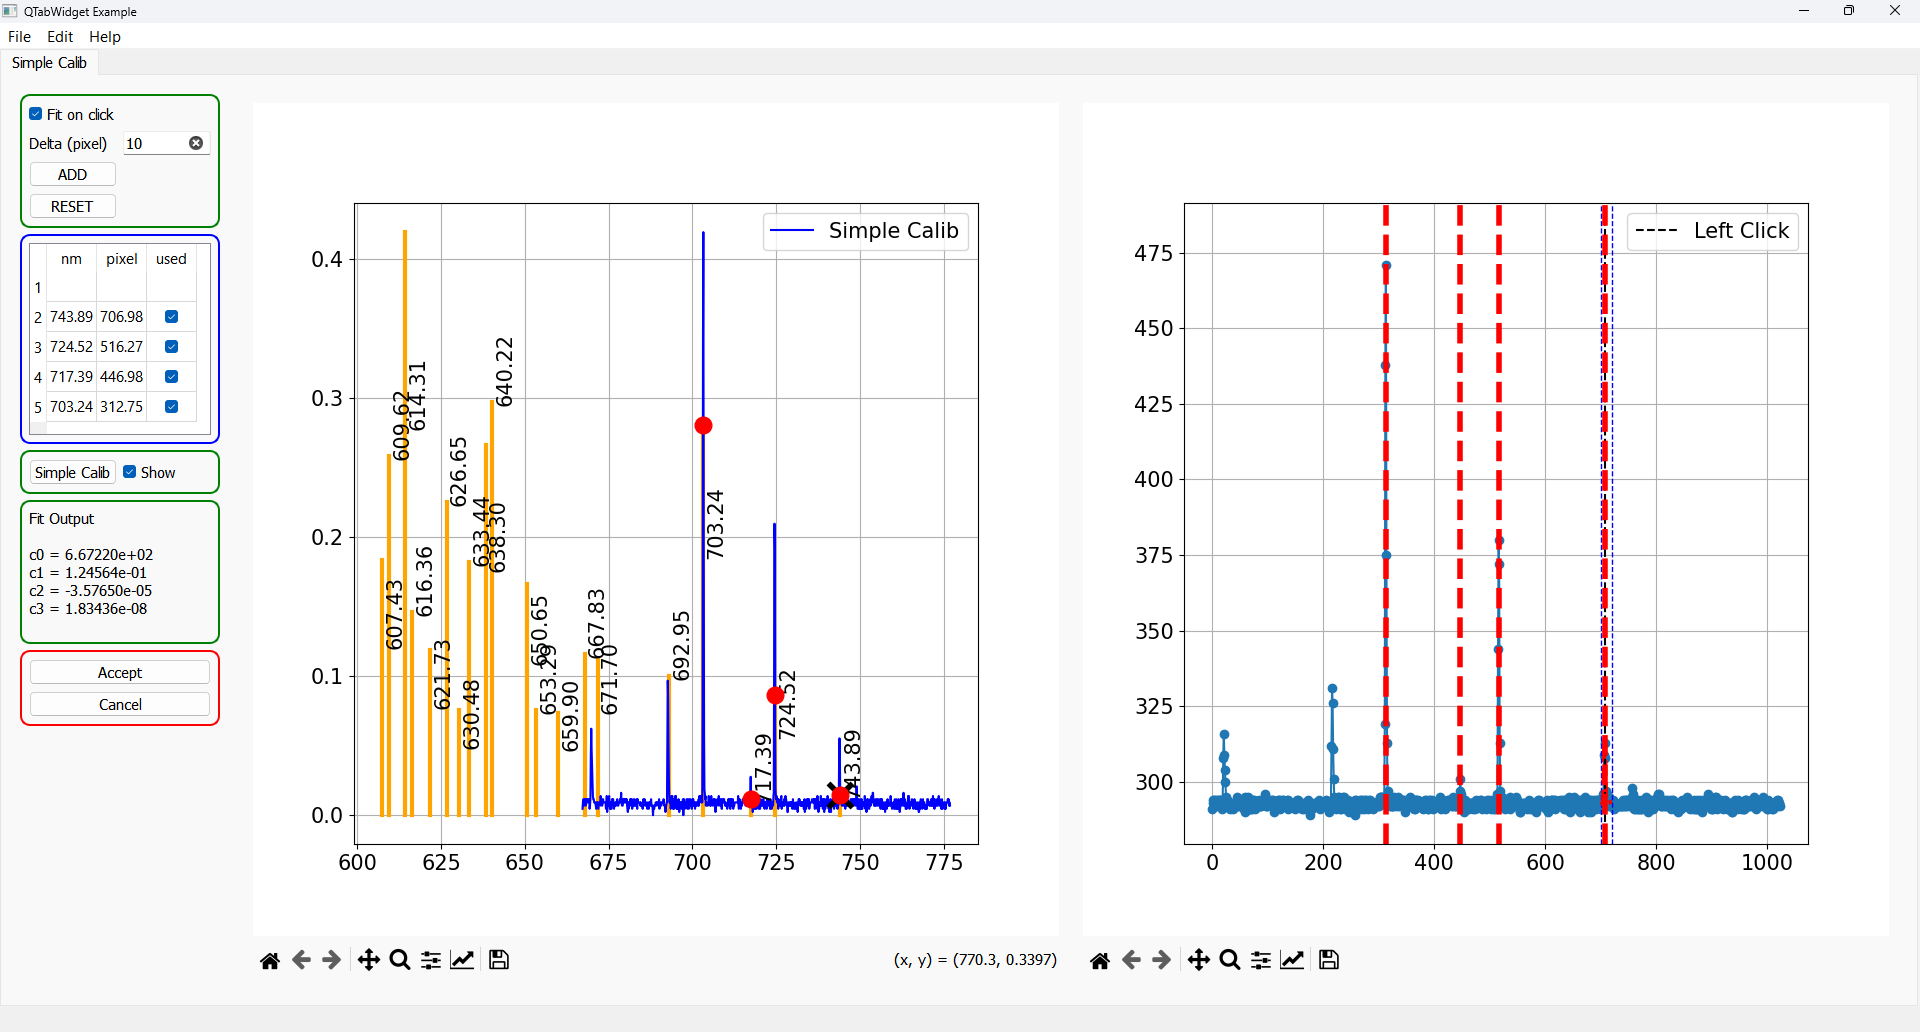Clear the Delta pixel field

pos(196,144)
